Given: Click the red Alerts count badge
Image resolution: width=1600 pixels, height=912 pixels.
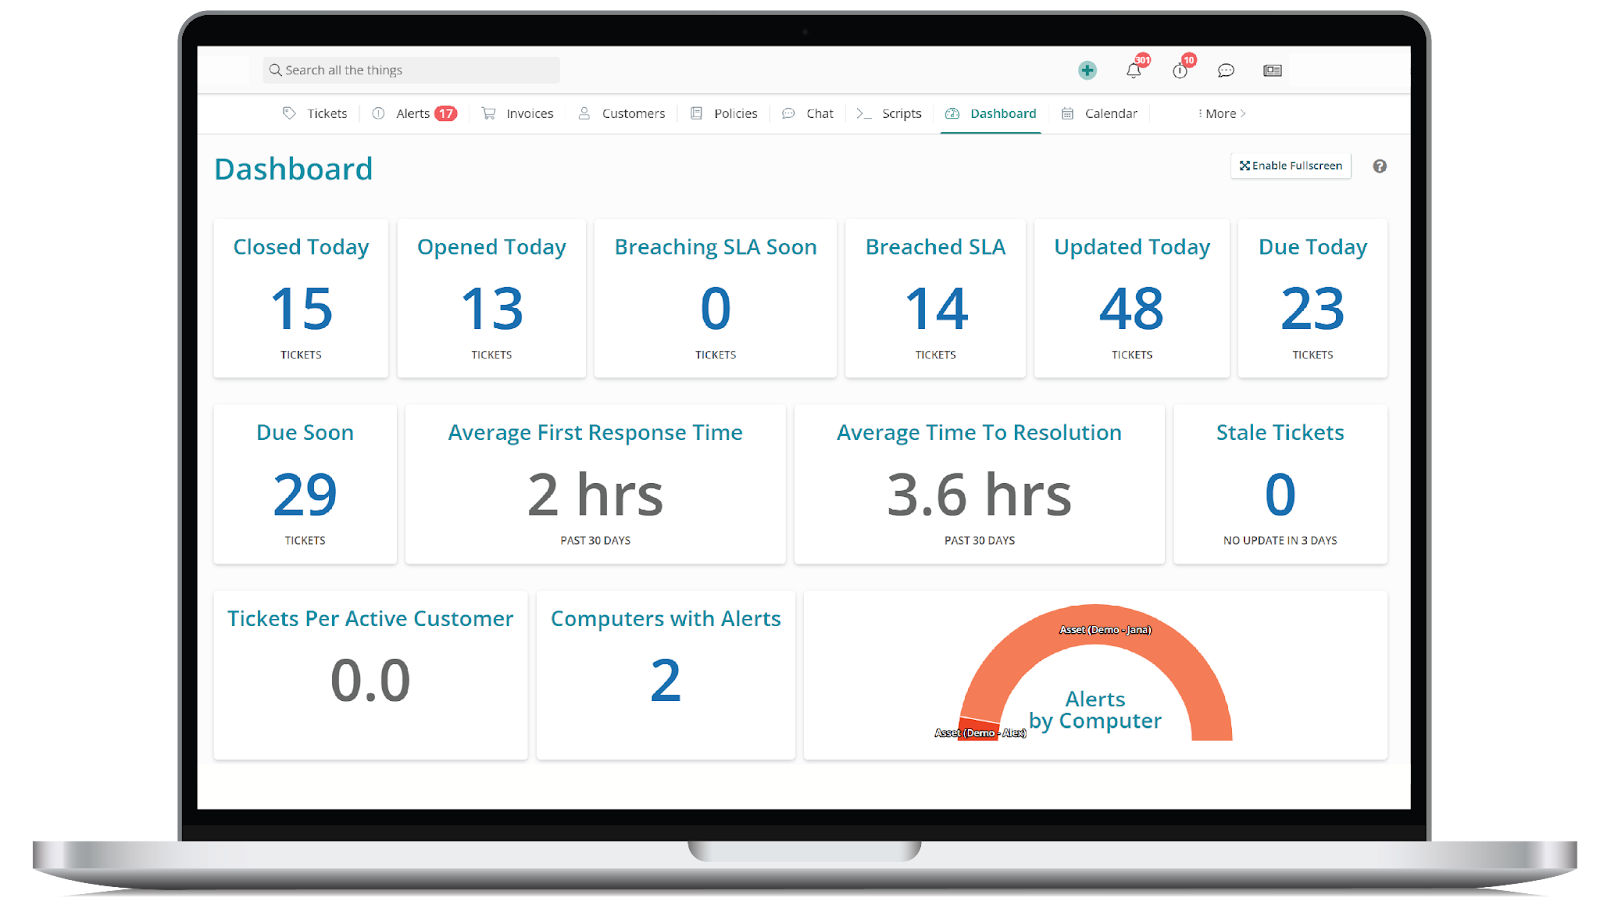Looking at the screenshot, I should pos(446,114).
